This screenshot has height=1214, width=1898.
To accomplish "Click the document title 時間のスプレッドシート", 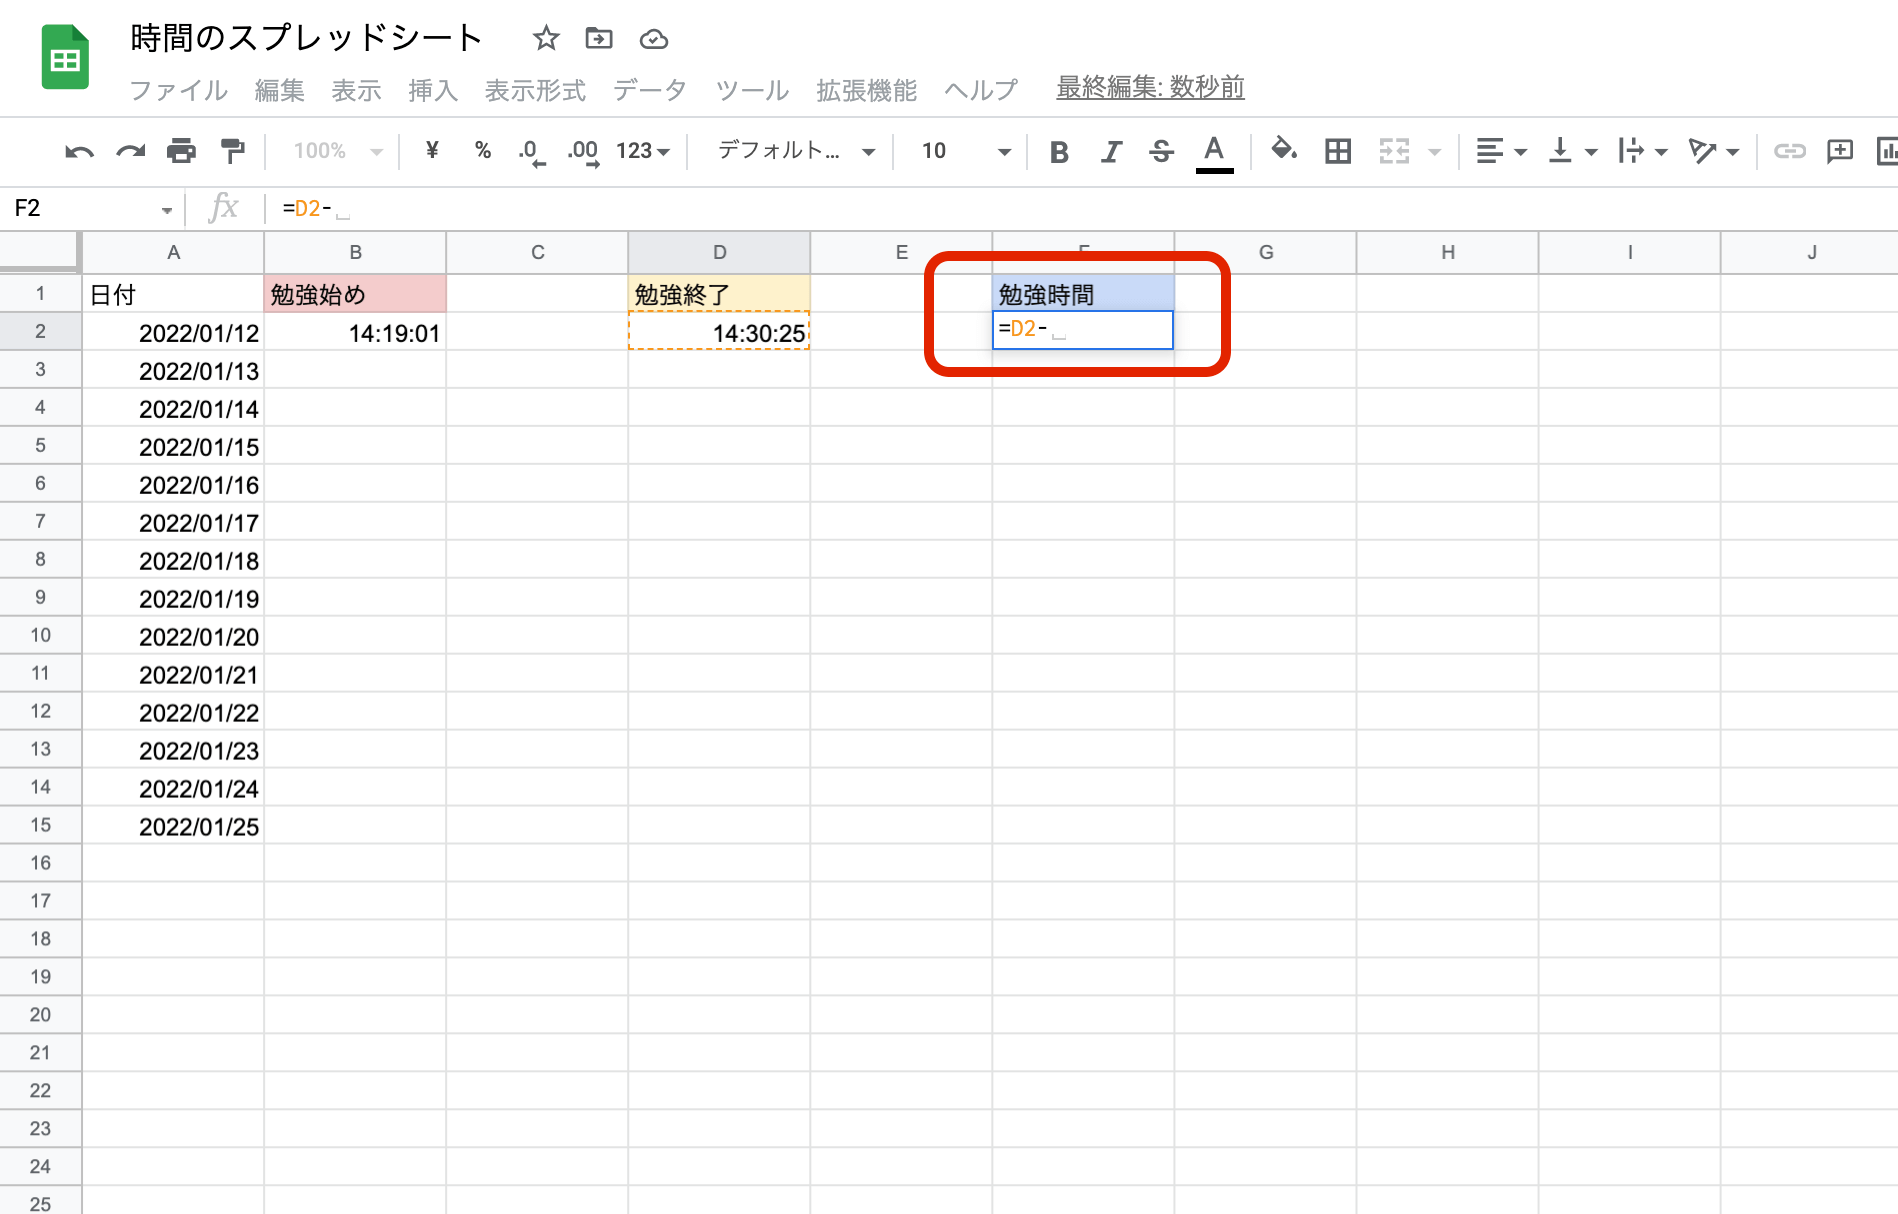I will click(x=307, y=38).
